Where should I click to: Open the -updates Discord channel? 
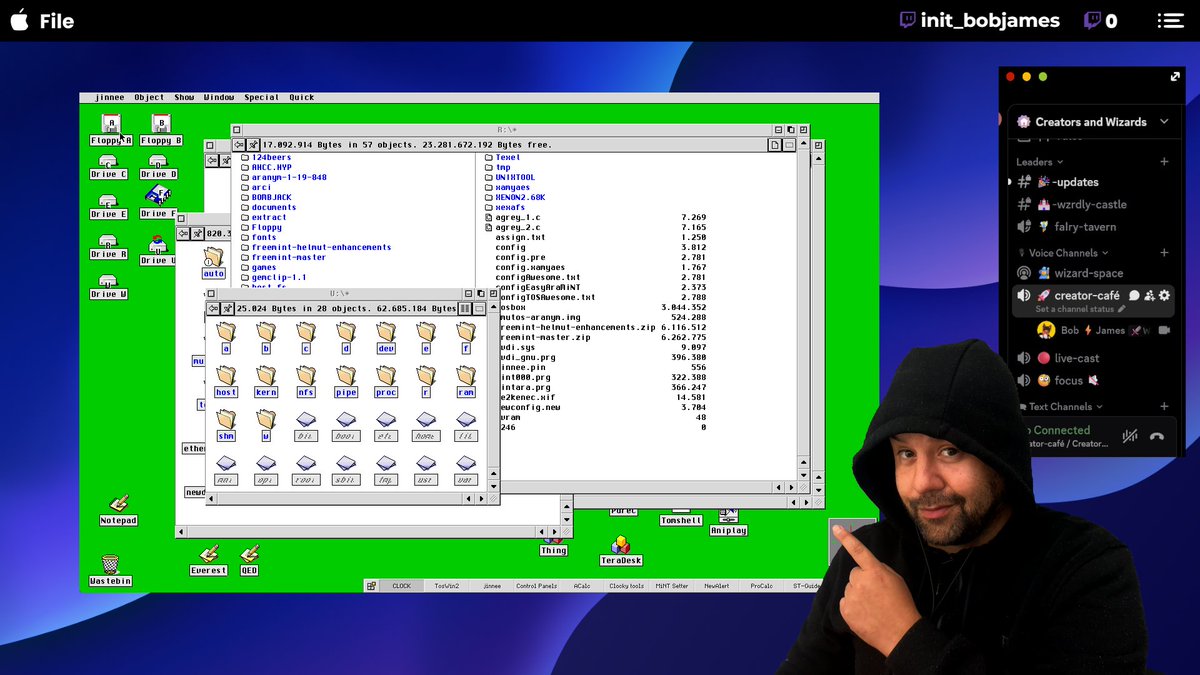tap(1075, 182)
